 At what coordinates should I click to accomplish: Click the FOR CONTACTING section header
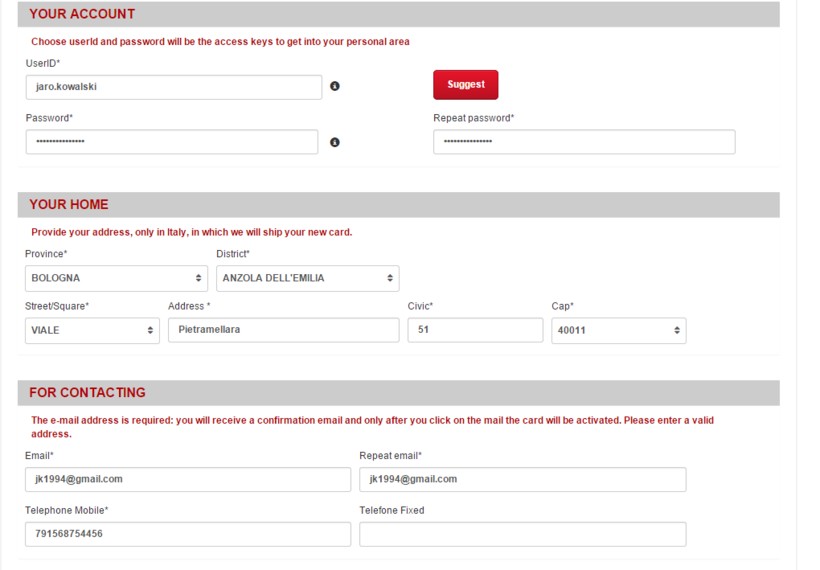[398, 393]
